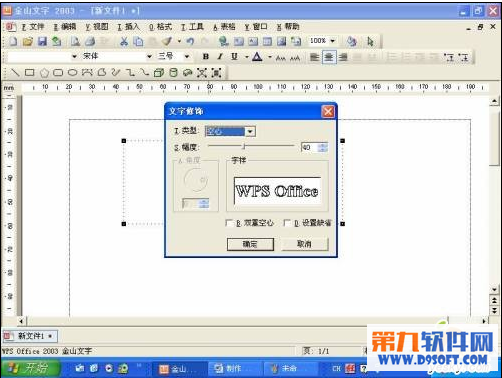The height and width of the screenshot is (378, 502).
Task: Enable 双重空心 checkbox
Action: click(x=229, y=223)
